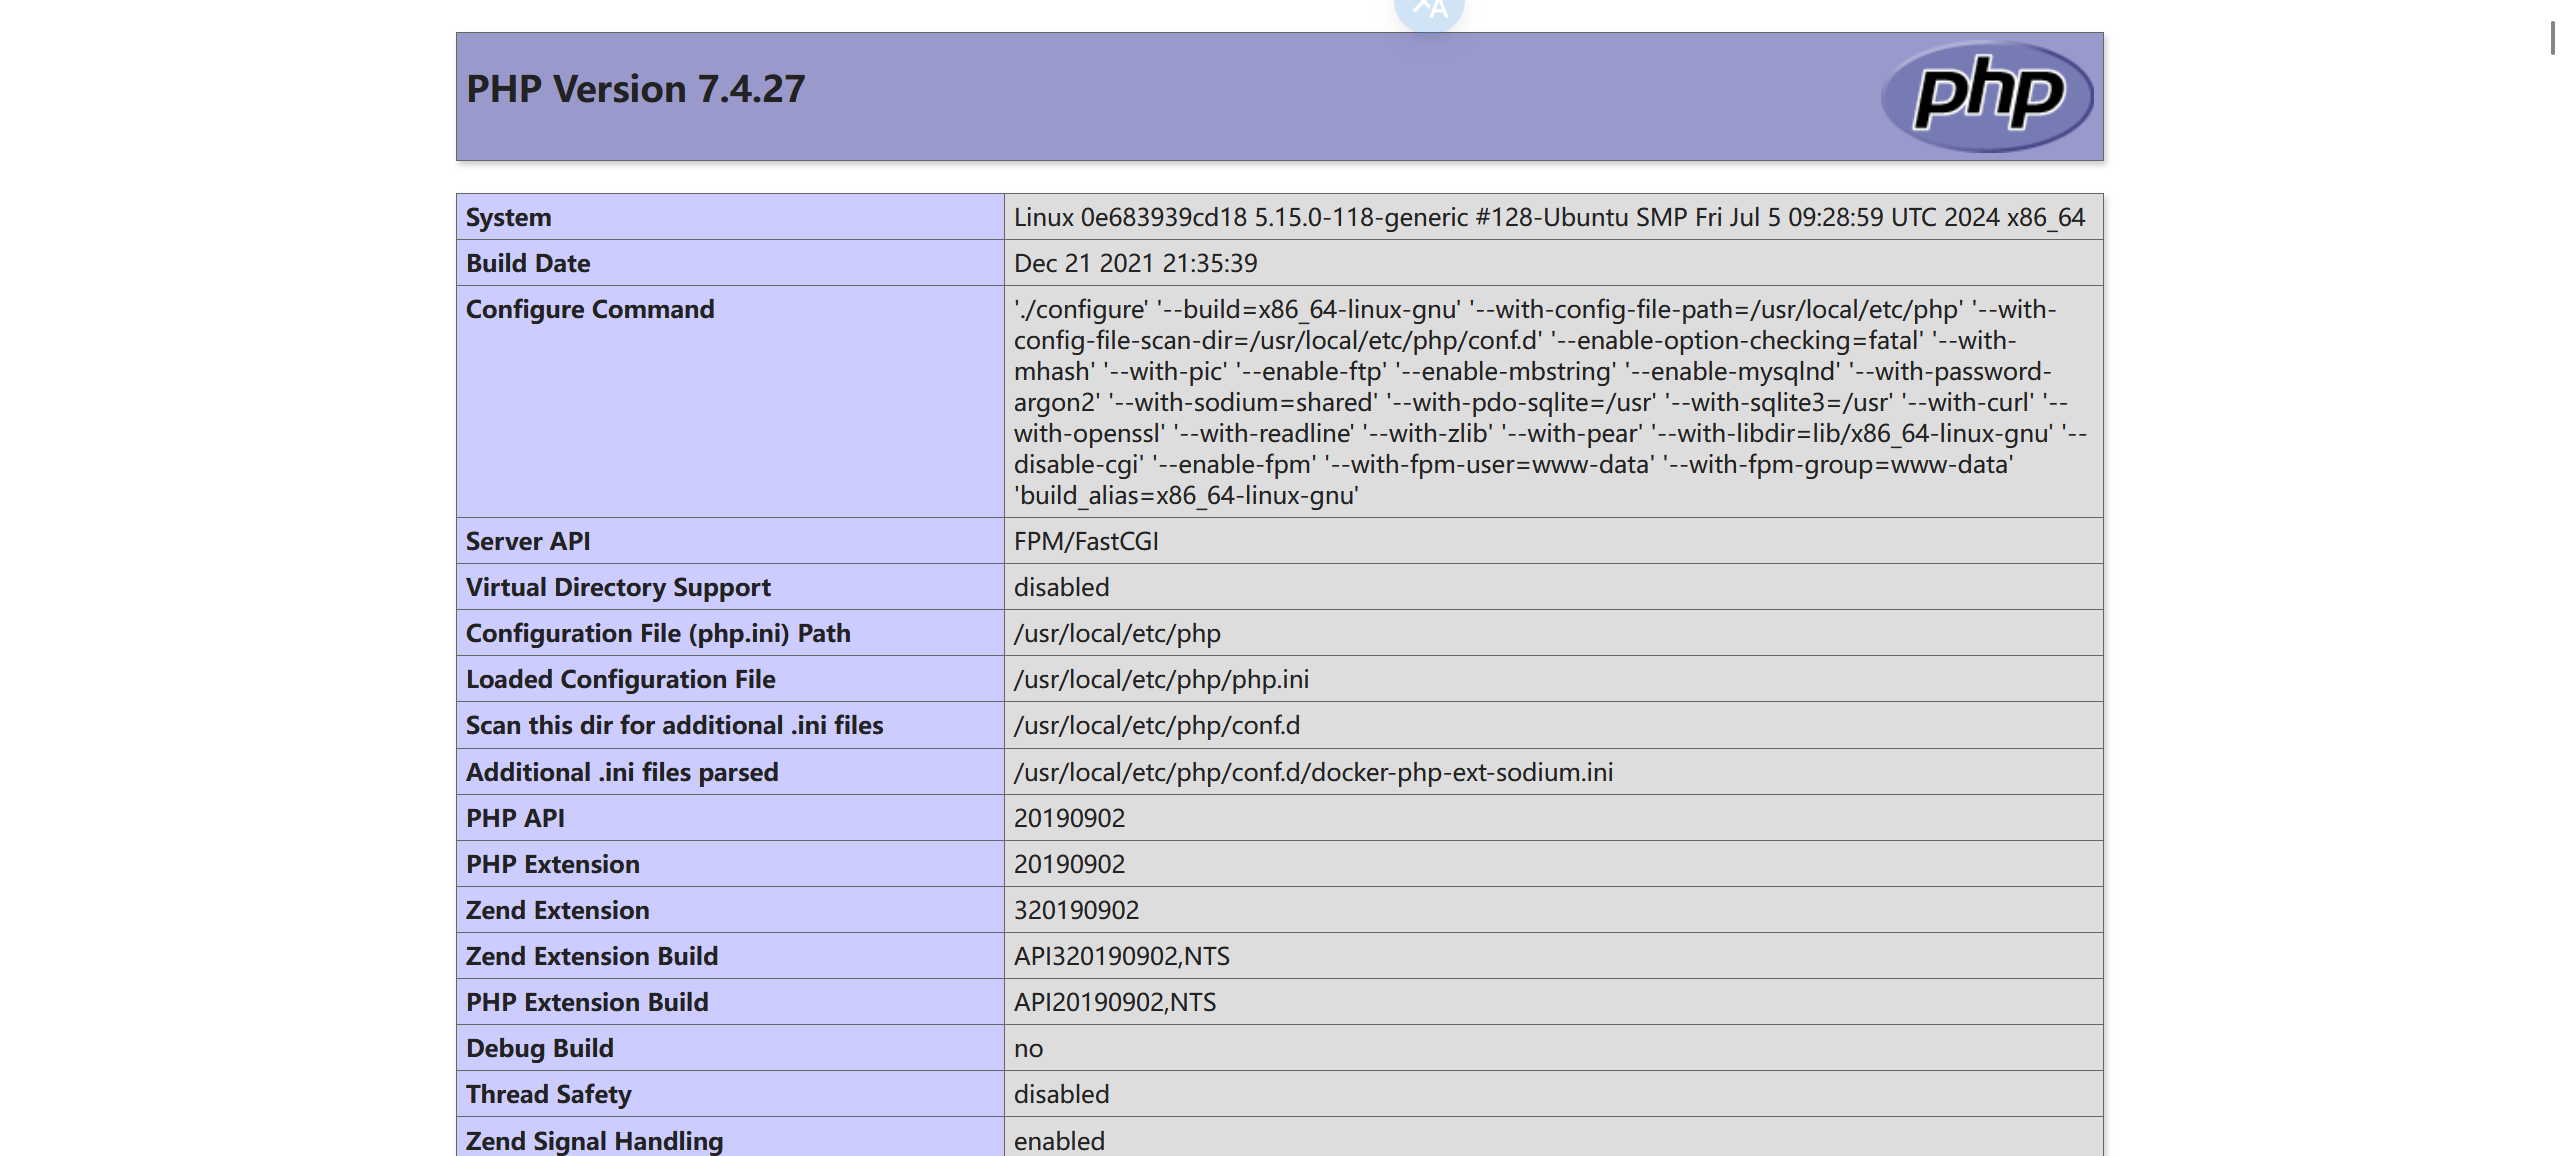Click the Virtual Directory Support row
This screenshot has height=1156, width=2560.
(617, 587)
